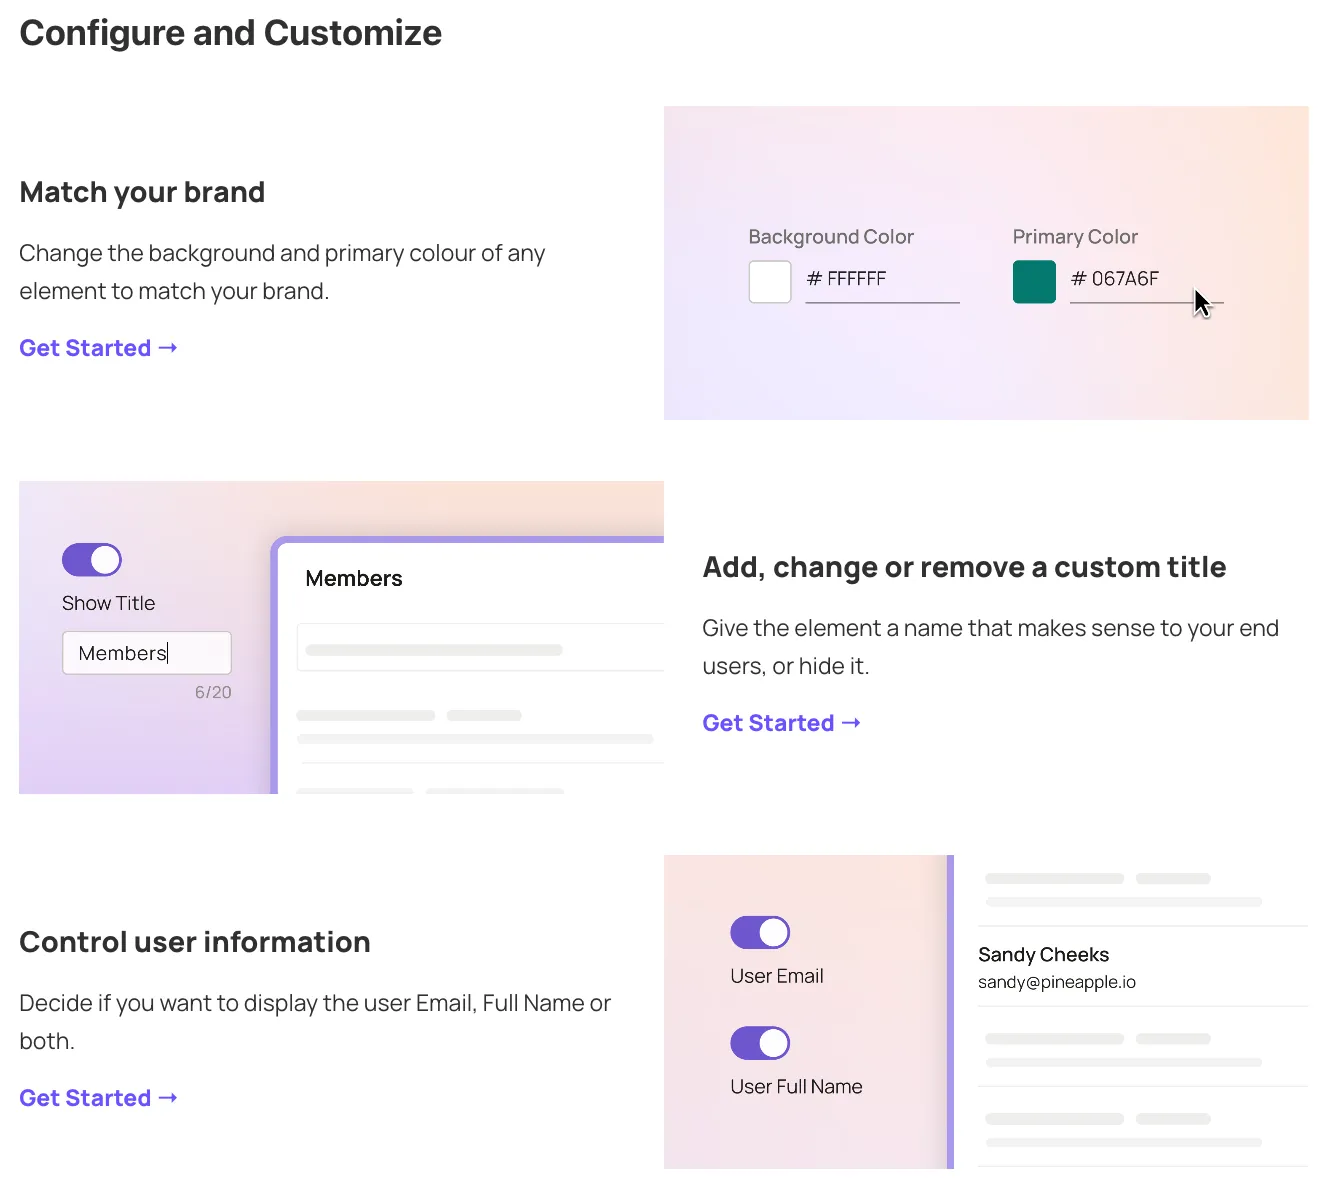Pick the teal Primary Color swatch
Screen dimensions: 1336x1194
coord(1034,282)
